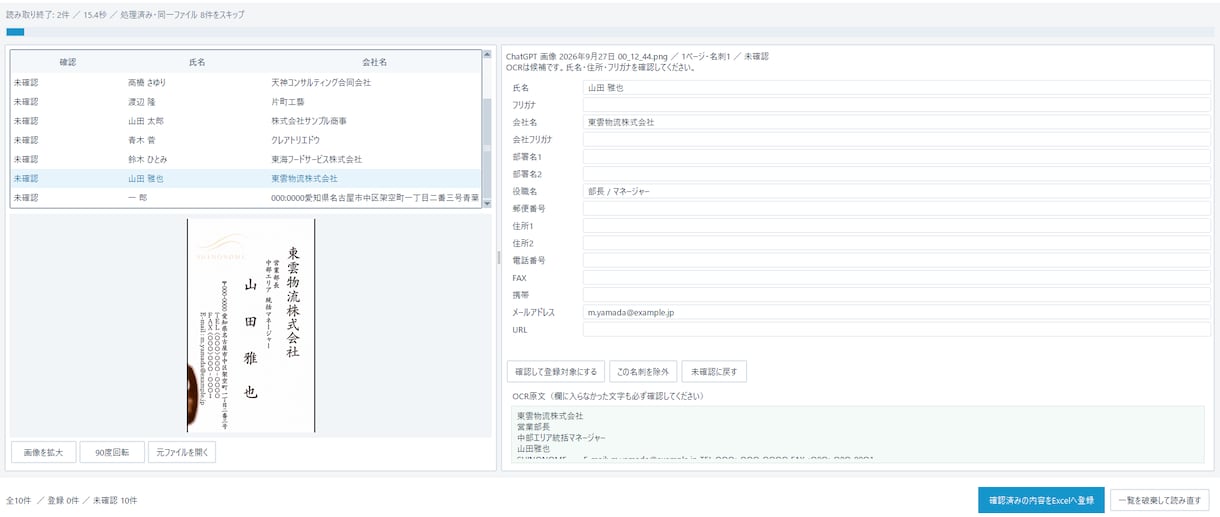
Task: Open the source file via 元ファイルを開く
Action: click(x=181, y=452)
